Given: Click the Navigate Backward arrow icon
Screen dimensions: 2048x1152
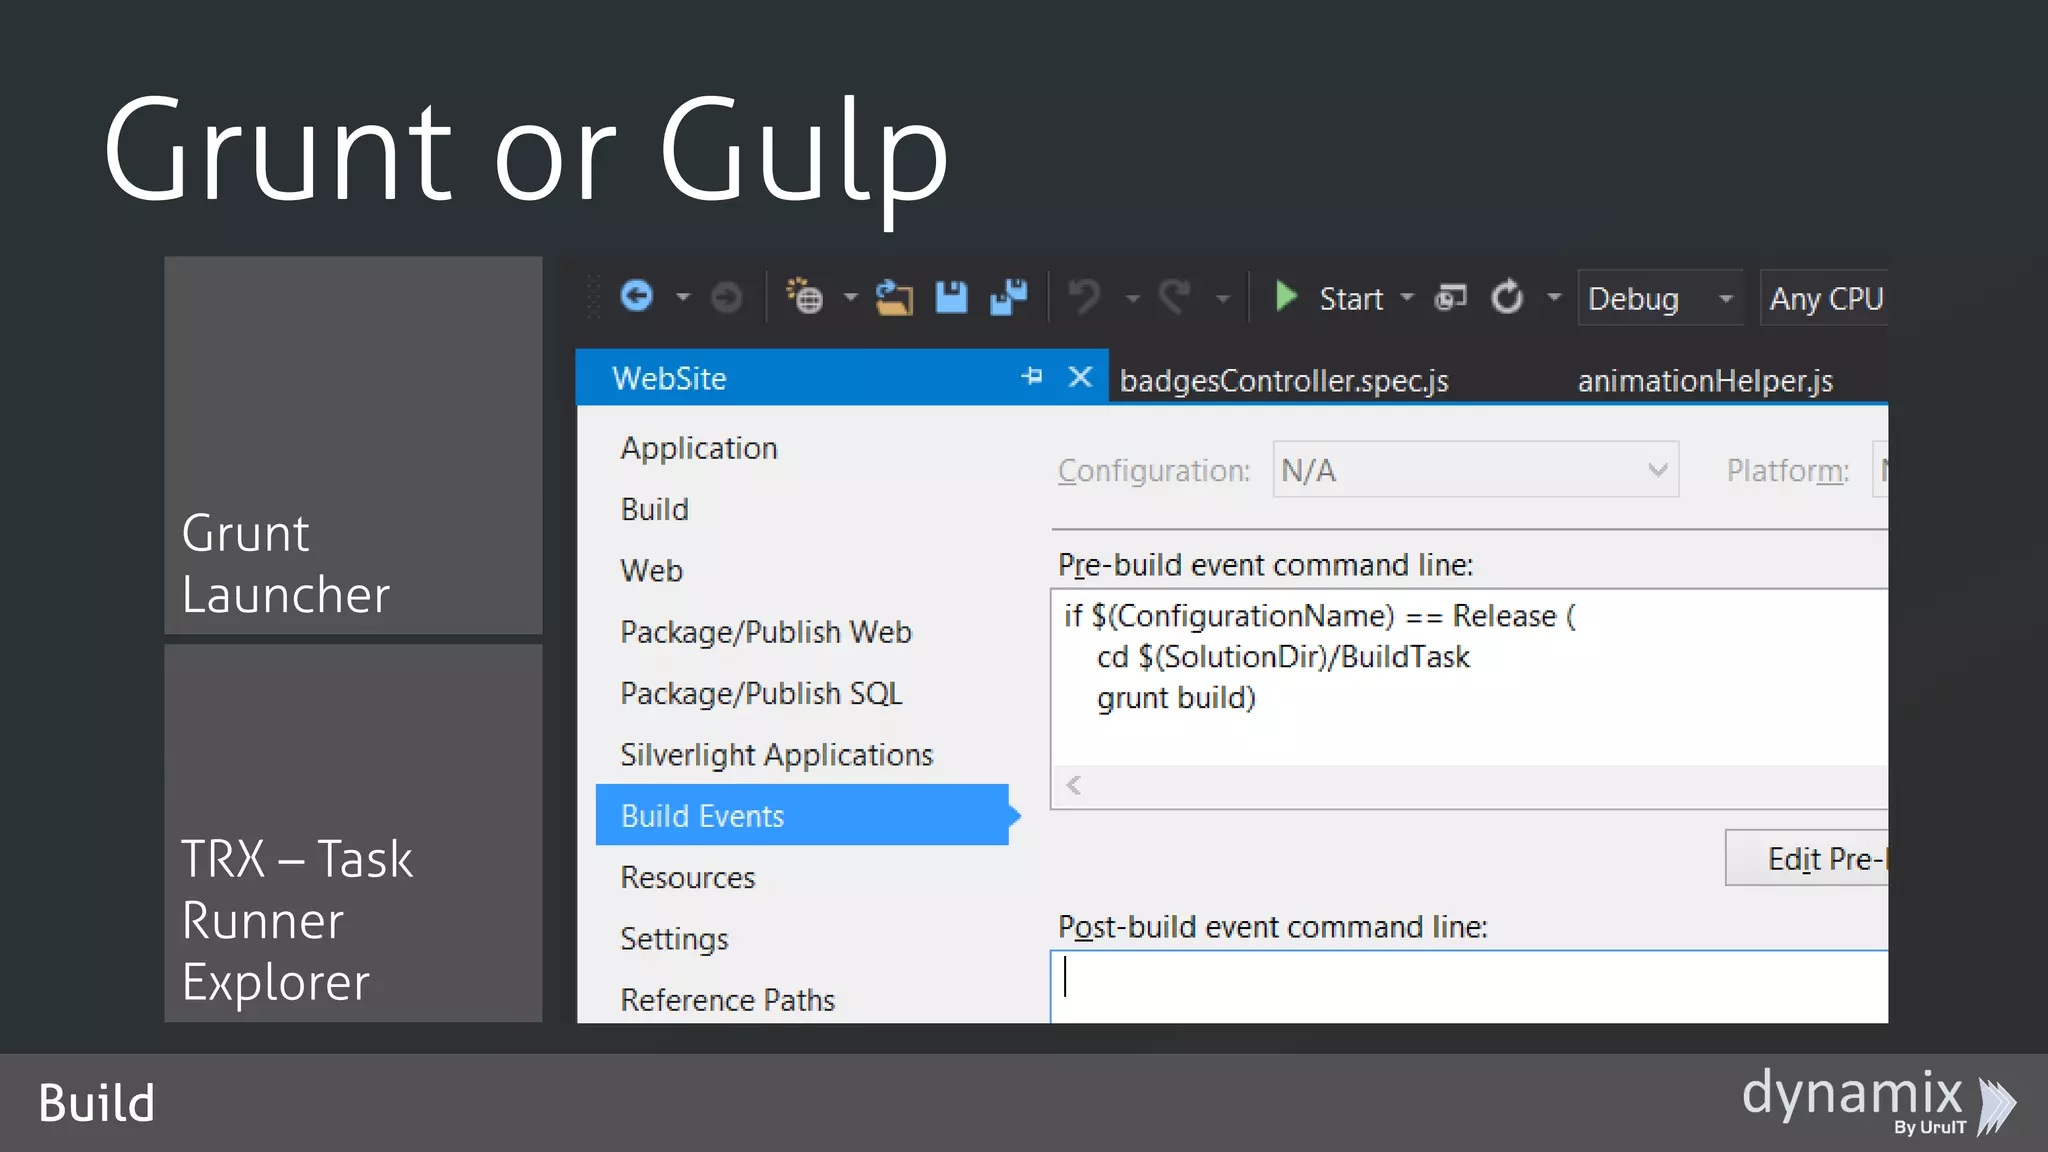Looking at the screenshot, I should click(x=637, y=297).
